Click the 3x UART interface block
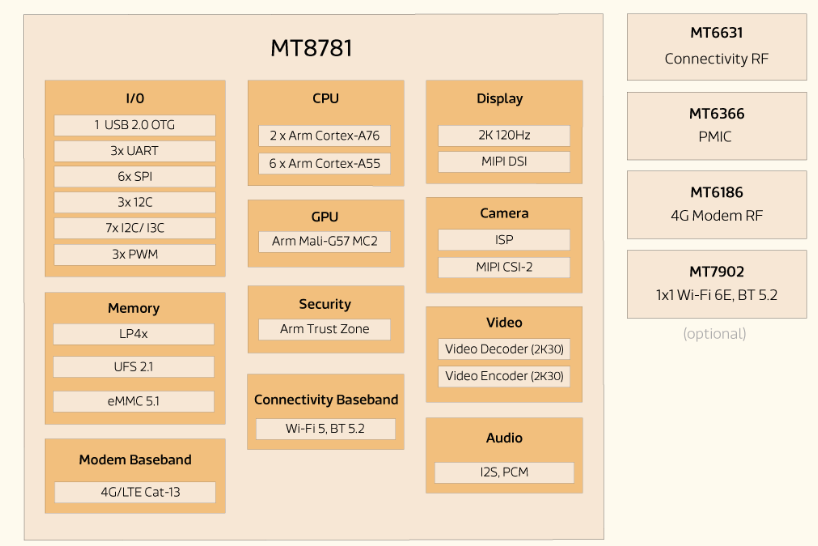Image resolution: width=818 pixels, height=546 pixels. [x=135, y=151]
